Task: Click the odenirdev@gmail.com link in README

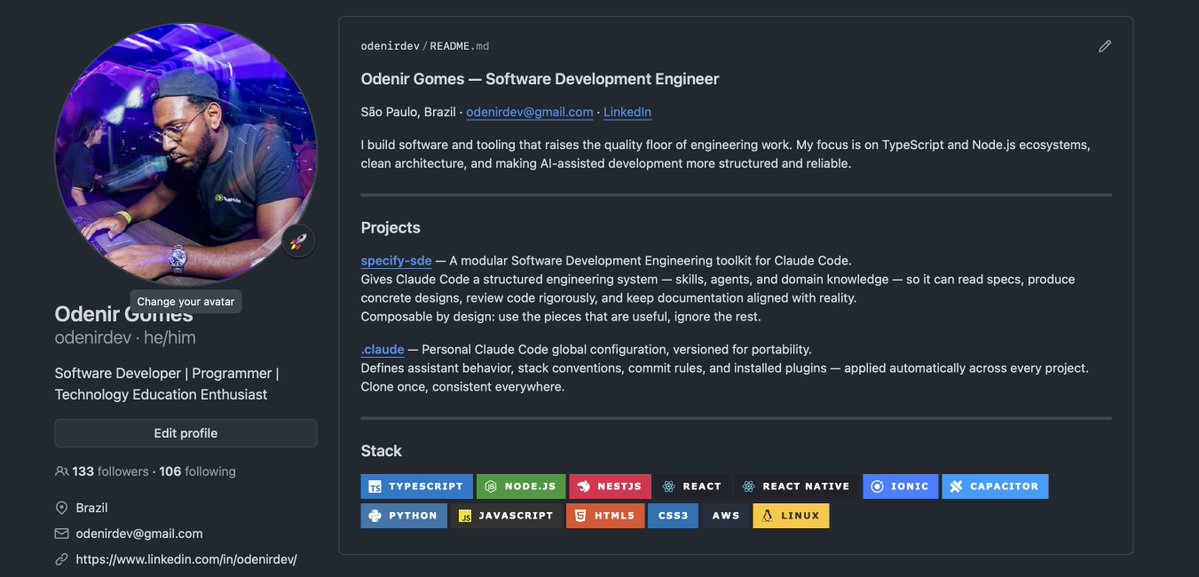Action: [x=529, y=112]
